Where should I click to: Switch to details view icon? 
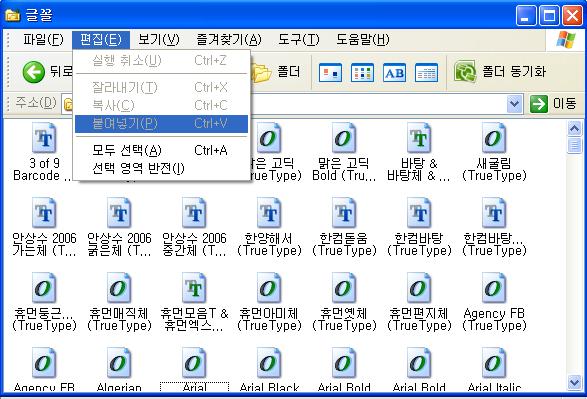tap(426, 72)
